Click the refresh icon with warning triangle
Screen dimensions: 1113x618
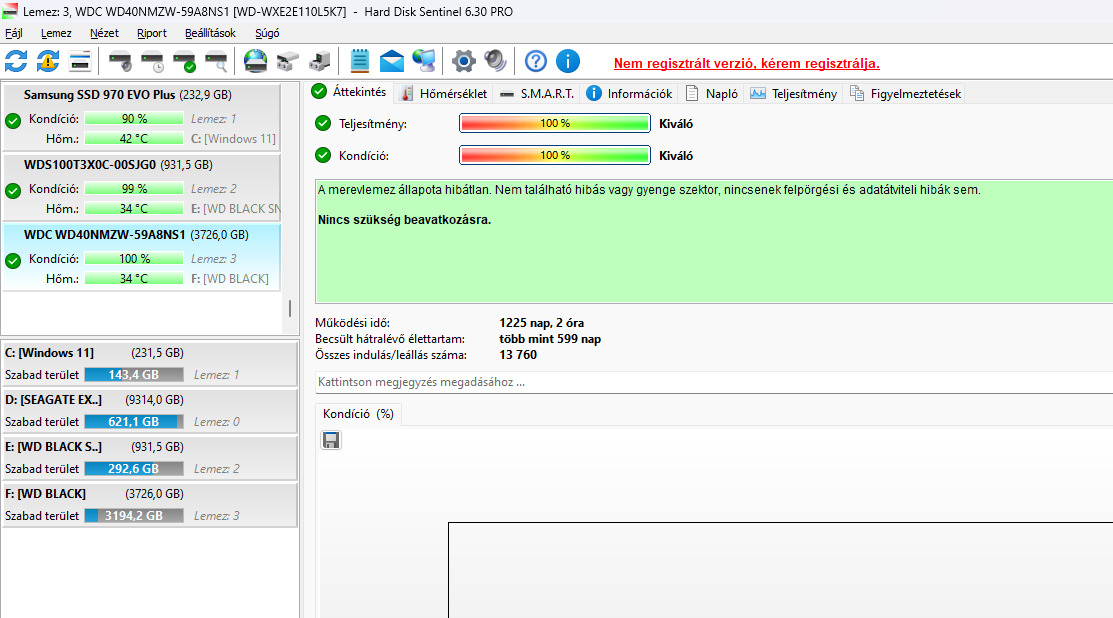tap(48, 61)
